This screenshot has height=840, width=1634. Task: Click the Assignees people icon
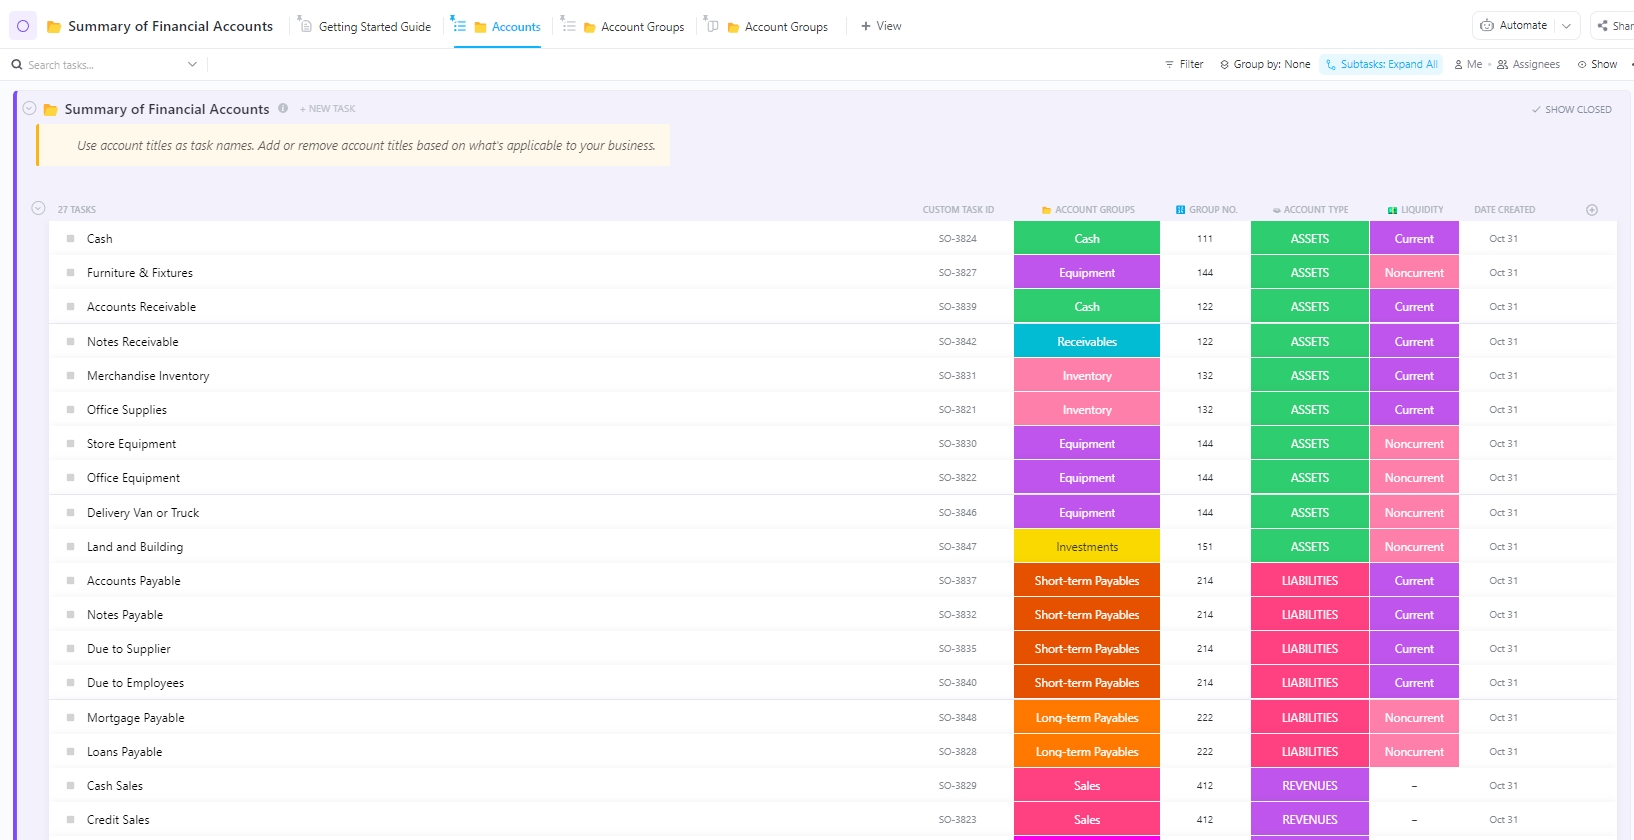click(x=1502, y=64)
